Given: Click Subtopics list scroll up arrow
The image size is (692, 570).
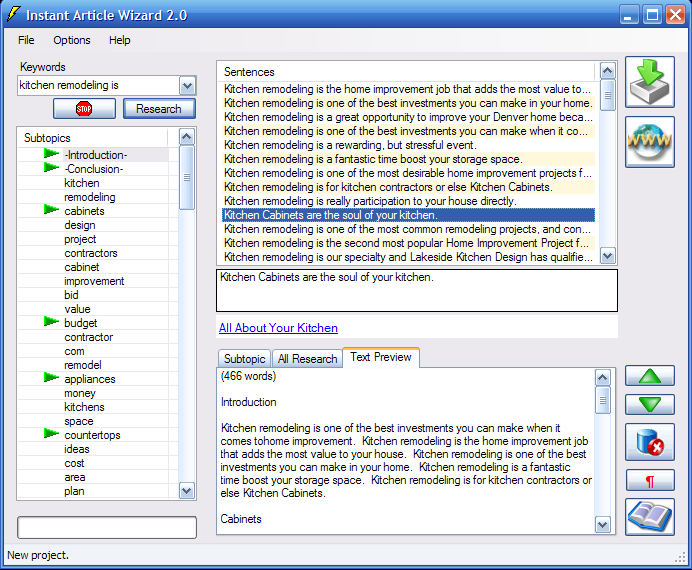Looking at the screenshot, I should pyautogui.click(x=187, y=137).
